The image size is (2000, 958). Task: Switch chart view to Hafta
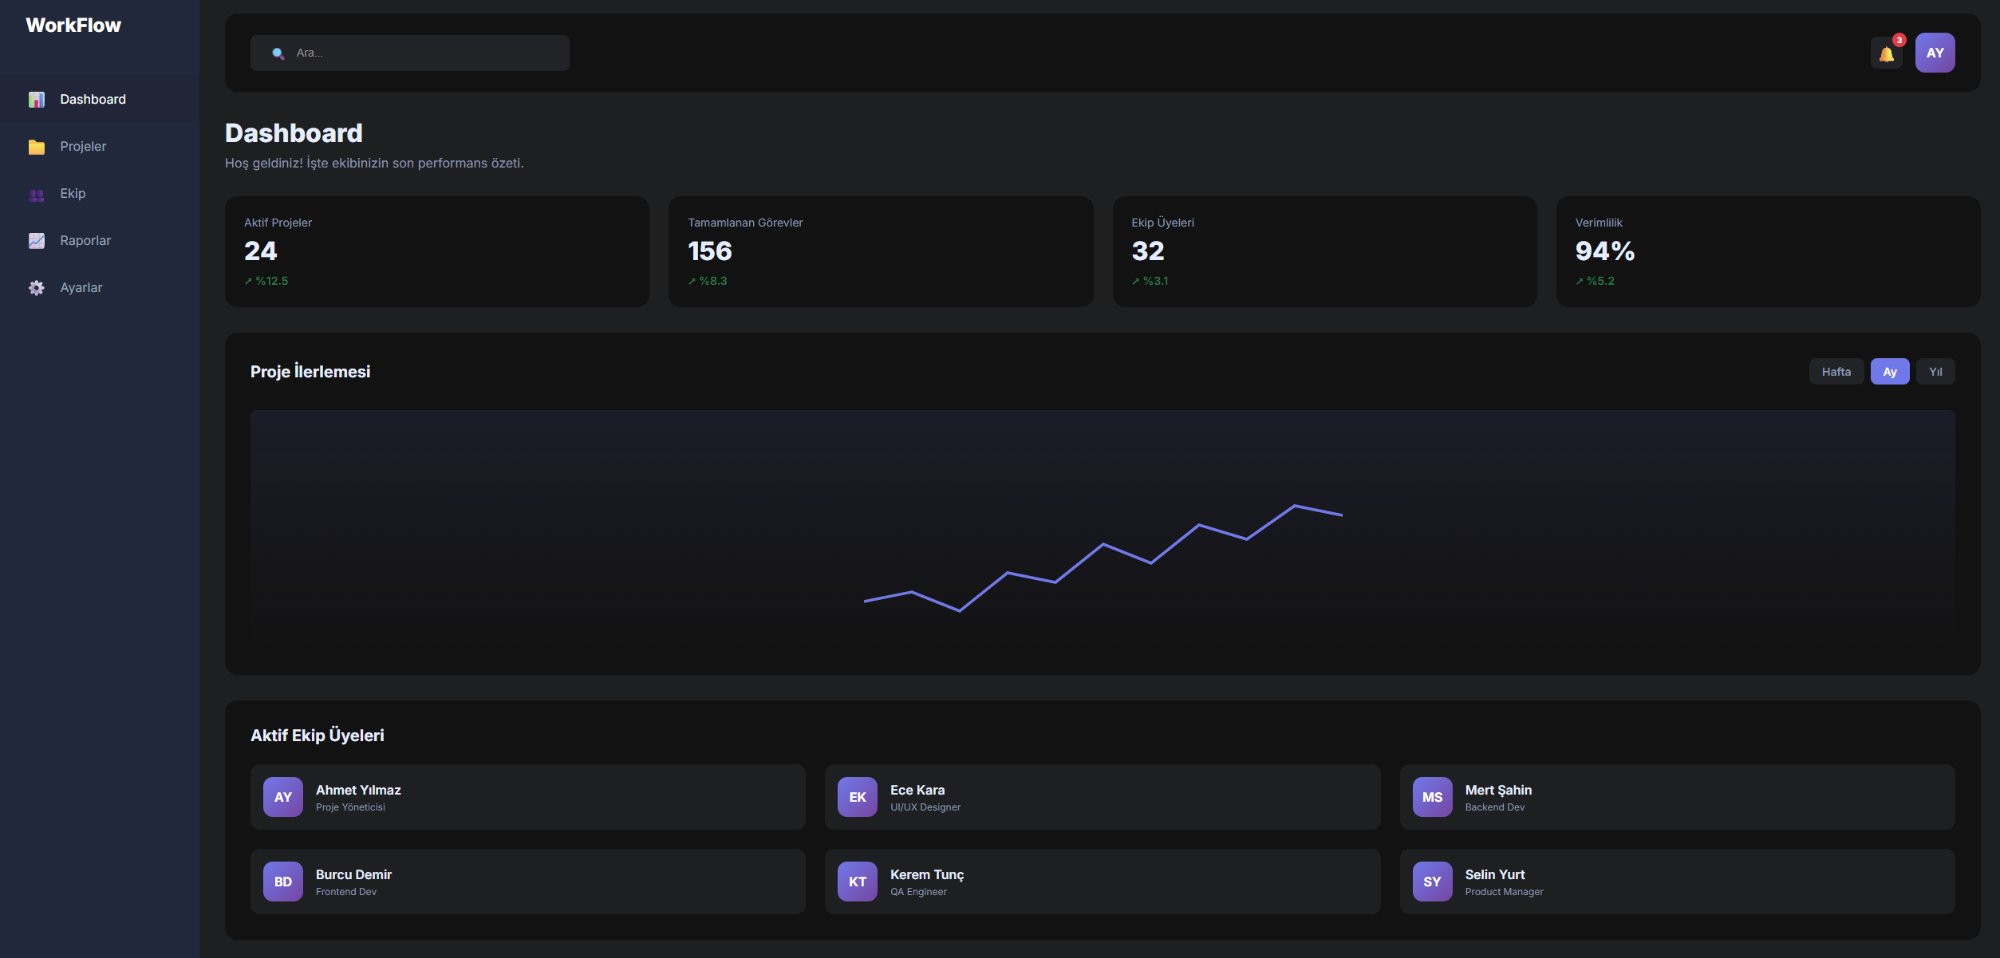(x=1836, y=371)
